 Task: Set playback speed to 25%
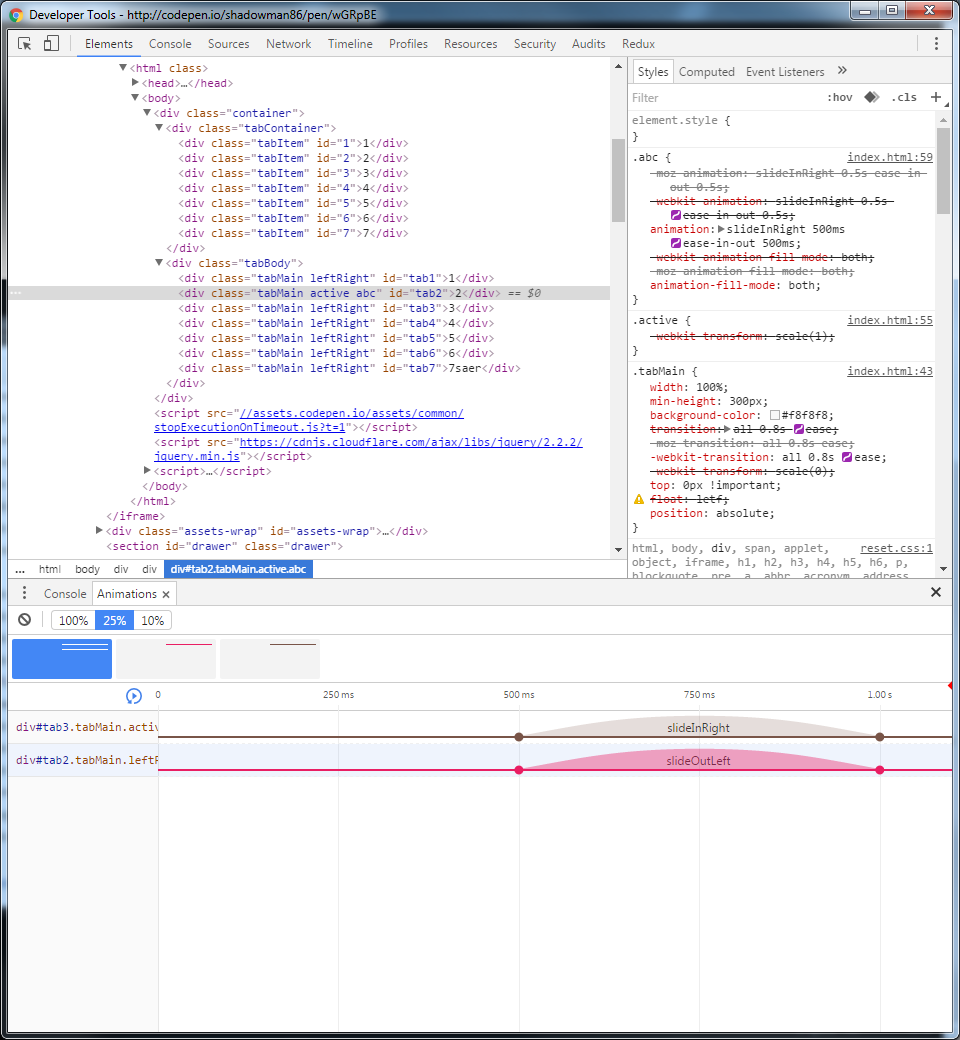[x=114, y=620]
